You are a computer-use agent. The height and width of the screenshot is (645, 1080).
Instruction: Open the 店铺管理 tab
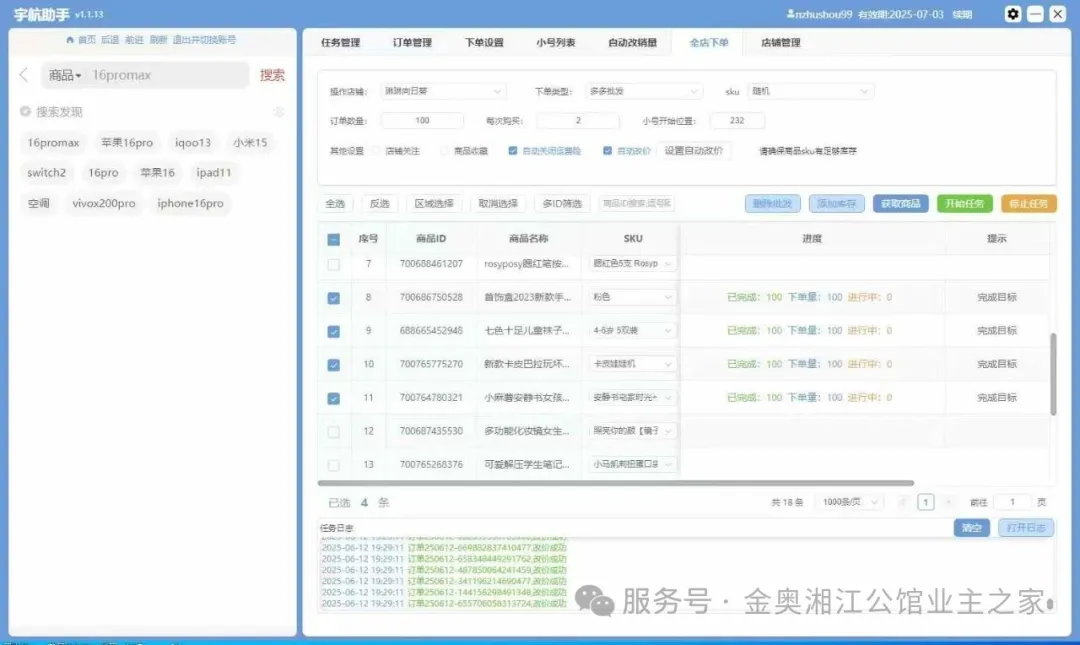pyautogui.click(x=780, y=43)
